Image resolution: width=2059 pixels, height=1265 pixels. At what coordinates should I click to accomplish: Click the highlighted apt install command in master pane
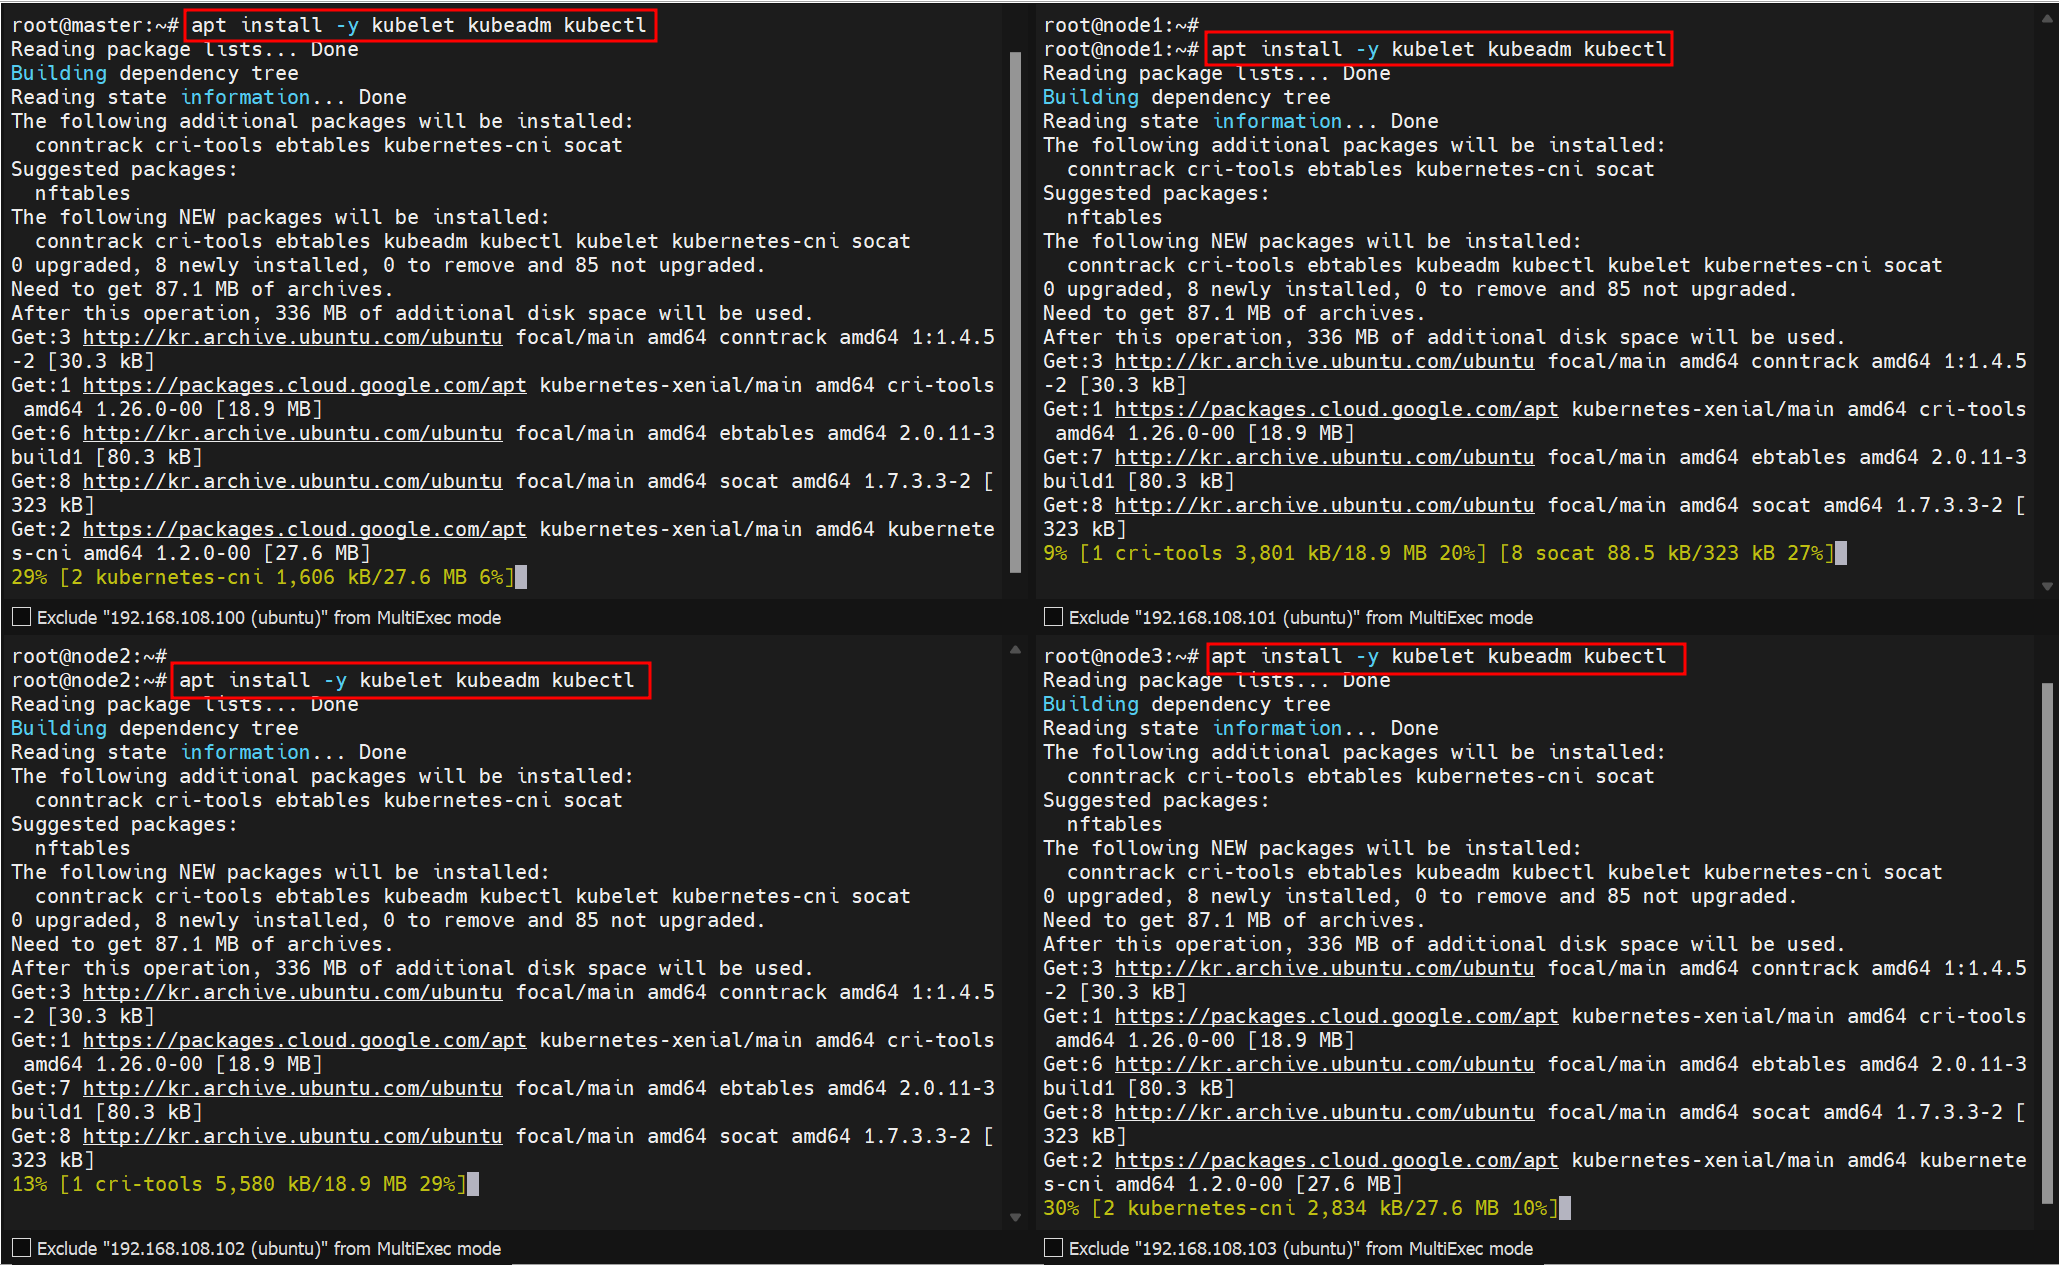[x=419, y=25]
